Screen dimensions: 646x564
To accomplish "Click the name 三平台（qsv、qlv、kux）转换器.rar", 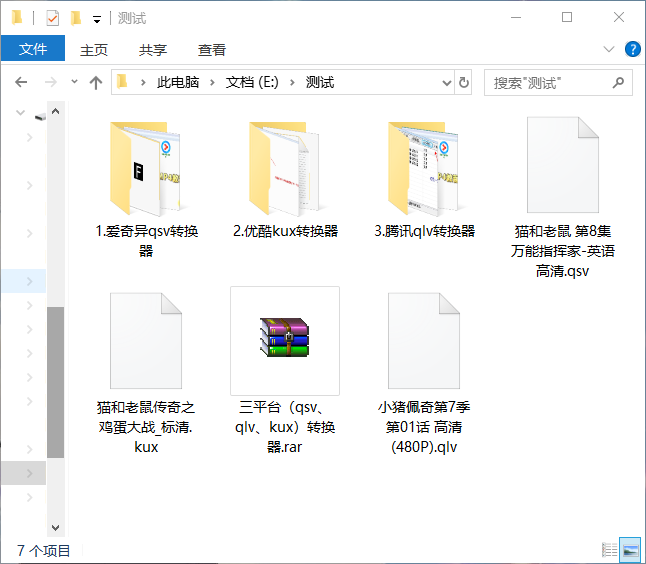I will pos(285,427).
